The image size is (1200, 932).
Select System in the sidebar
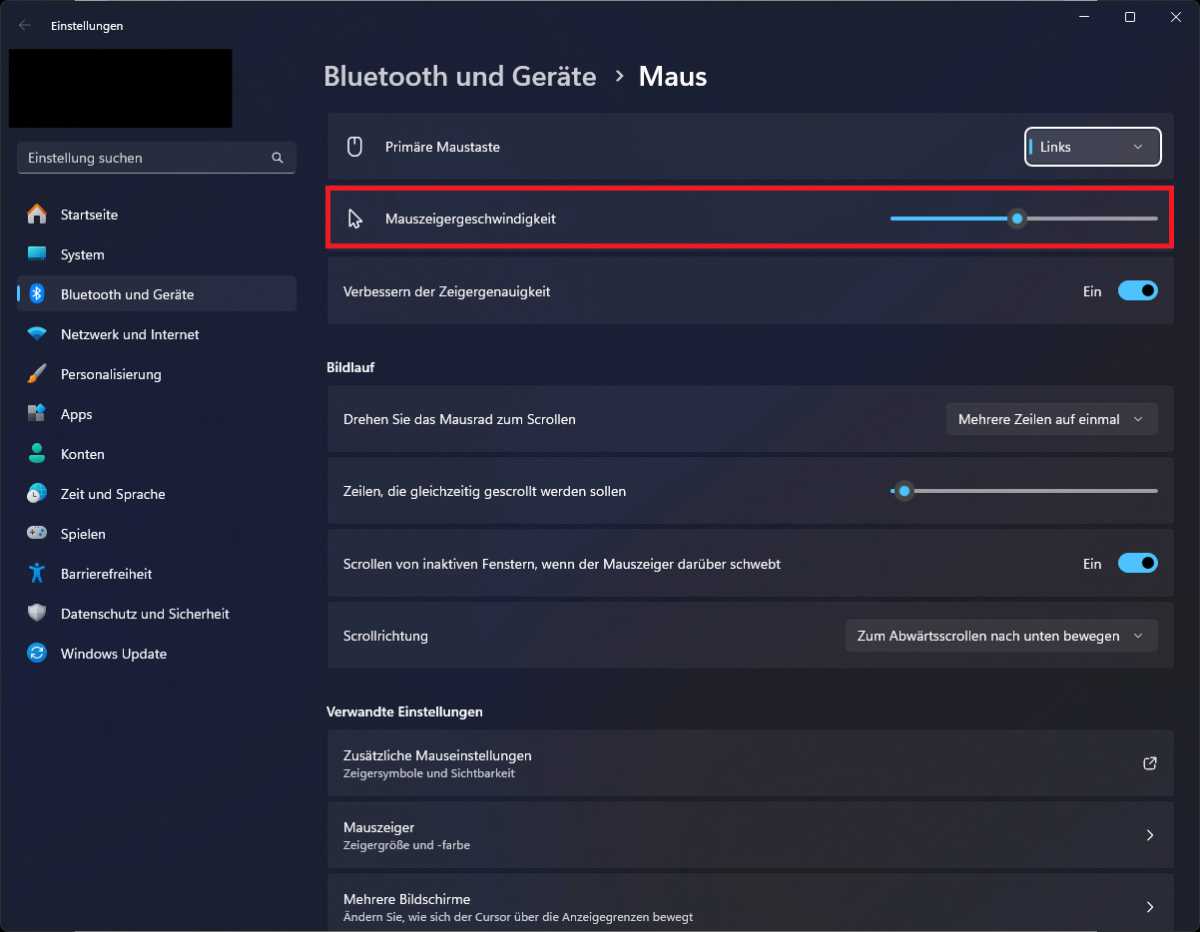click(x=84, y=254)
